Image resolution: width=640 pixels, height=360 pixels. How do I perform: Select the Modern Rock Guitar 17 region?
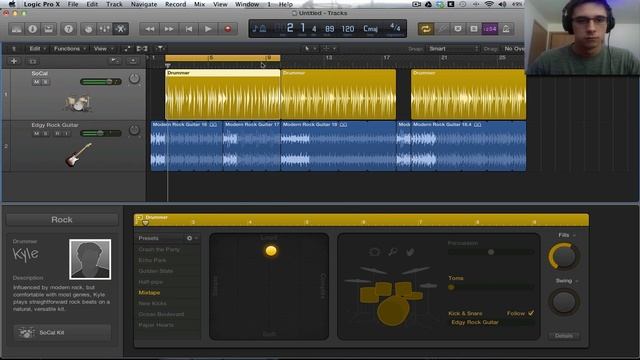point(251,146)
